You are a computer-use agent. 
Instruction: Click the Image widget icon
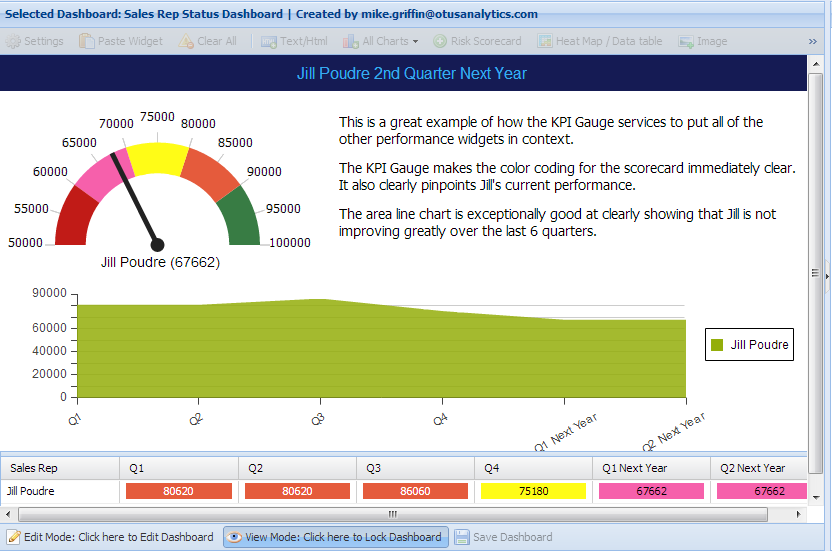(x=686, y=41)
